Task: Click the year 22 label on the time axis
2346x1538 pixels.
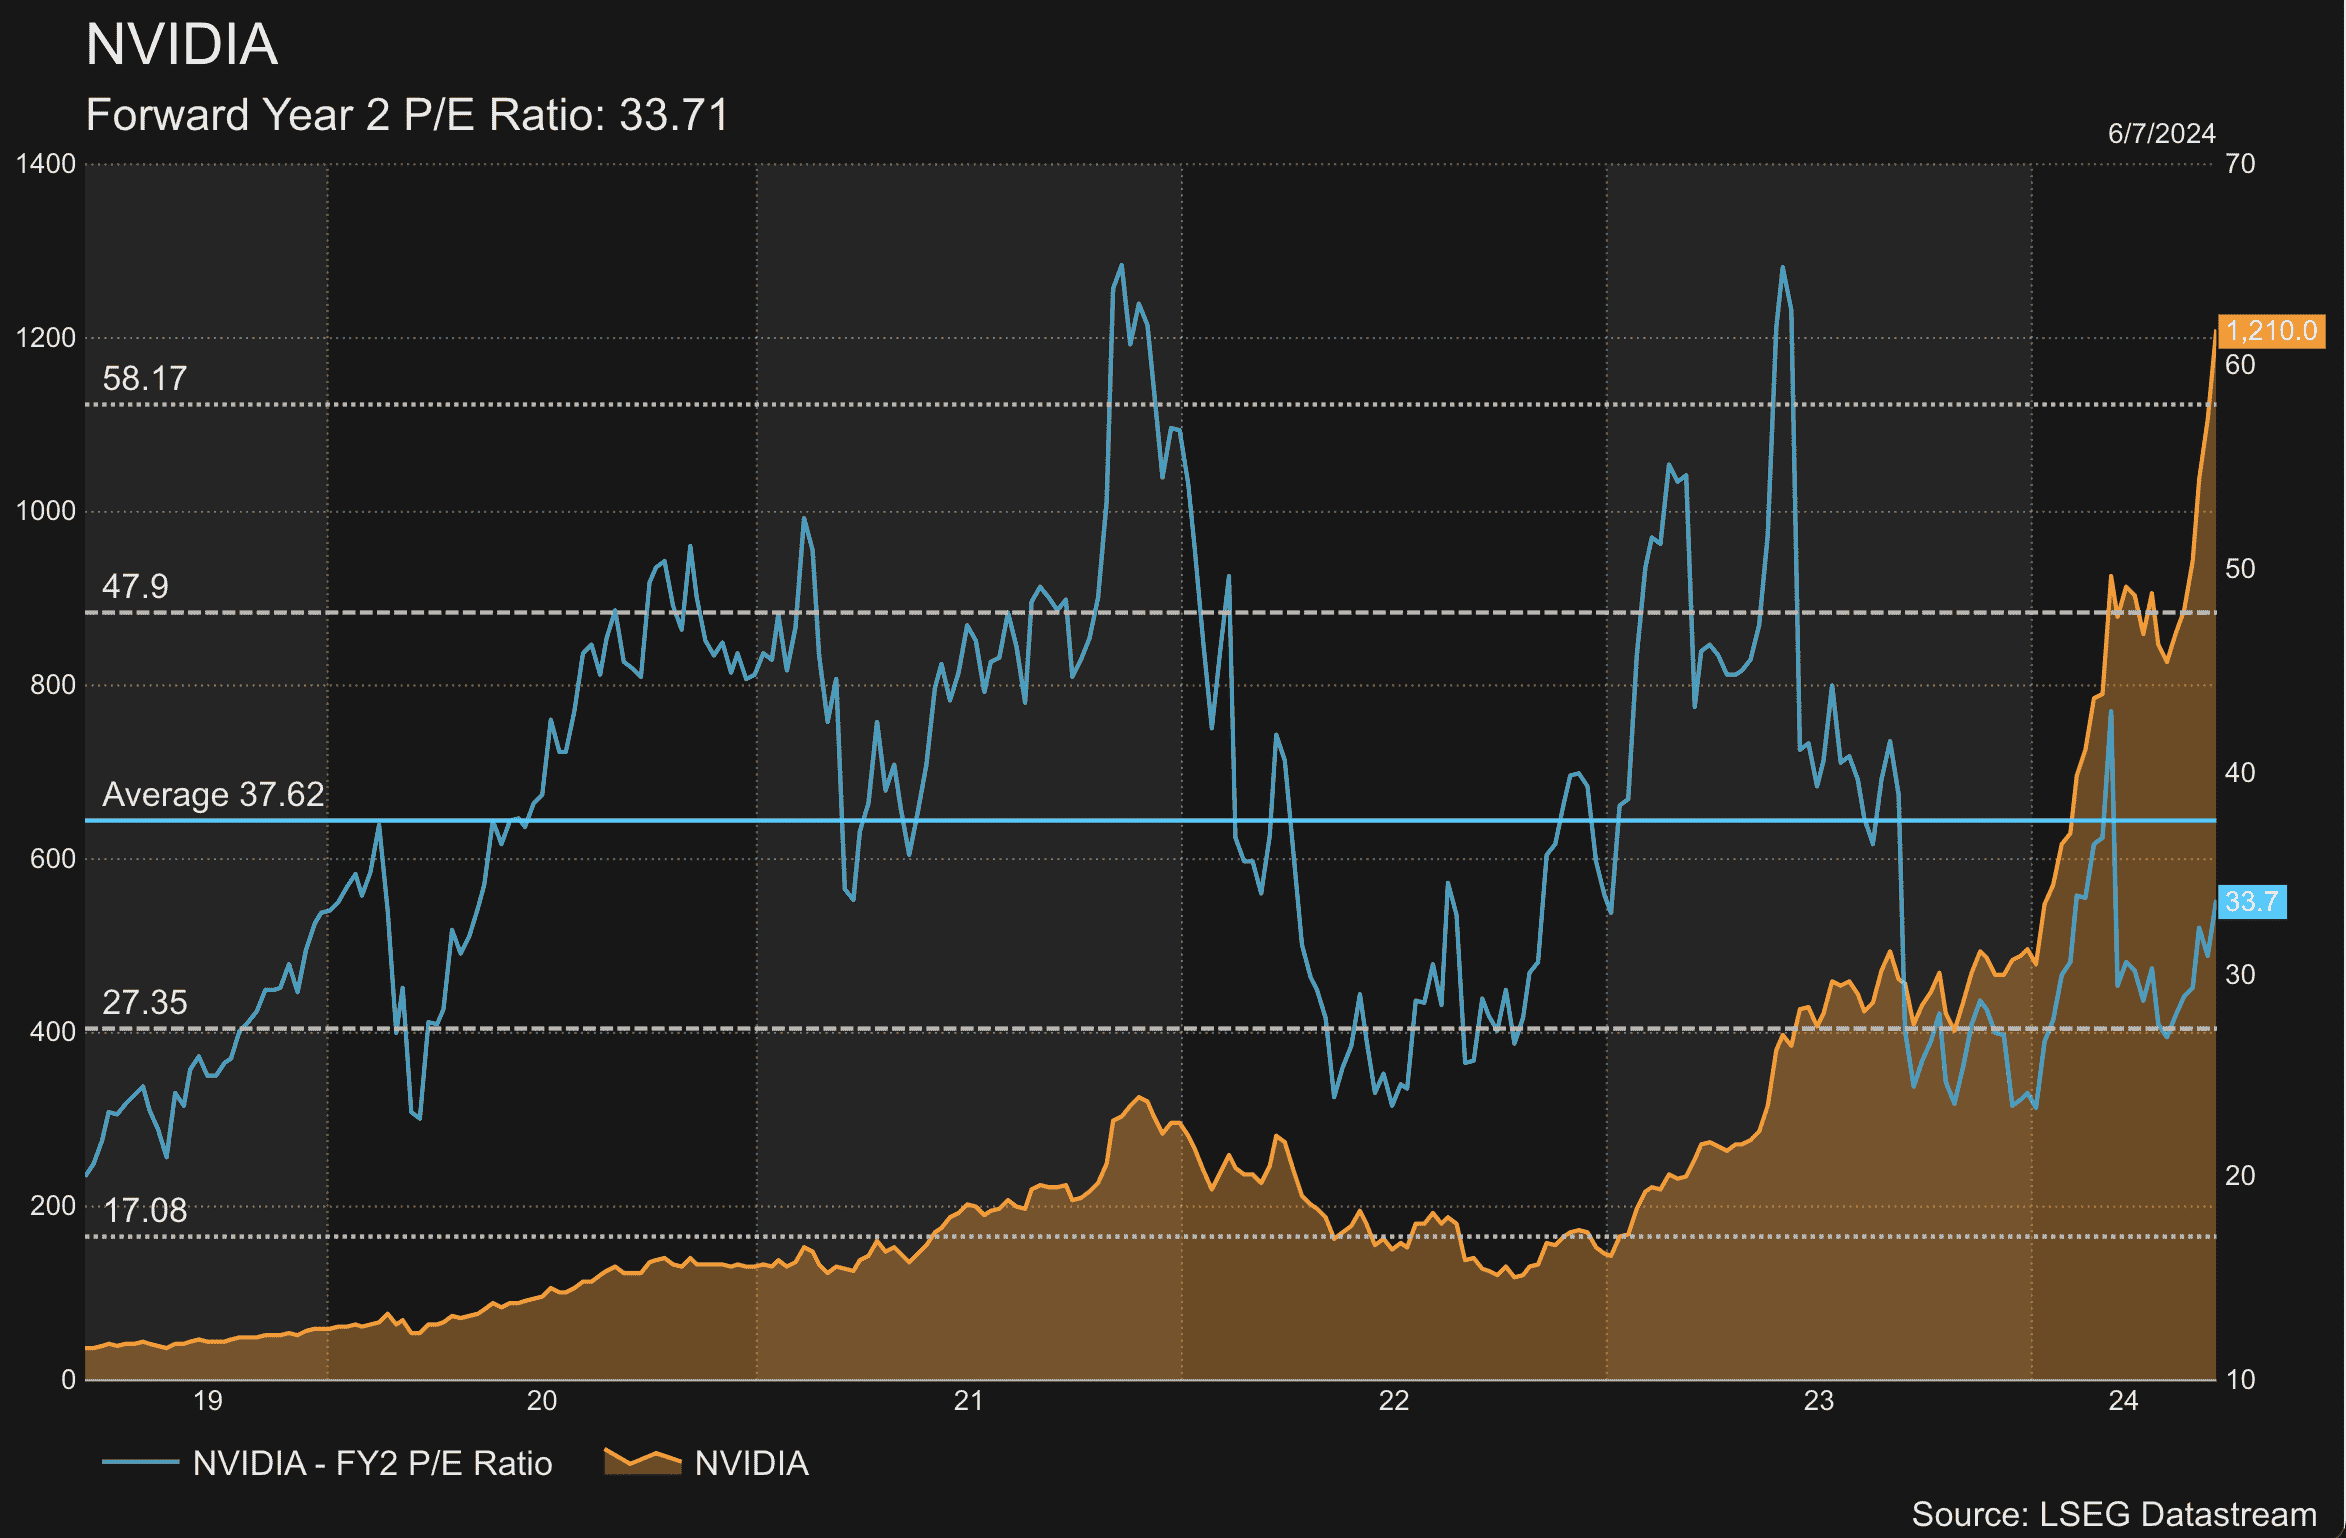Action: (x=1394, y=1401)
